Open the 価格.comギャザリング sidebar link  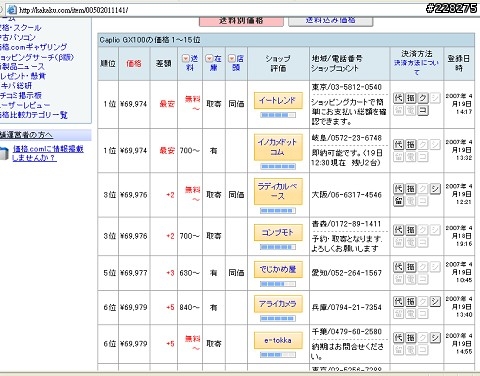pos(33,47)
